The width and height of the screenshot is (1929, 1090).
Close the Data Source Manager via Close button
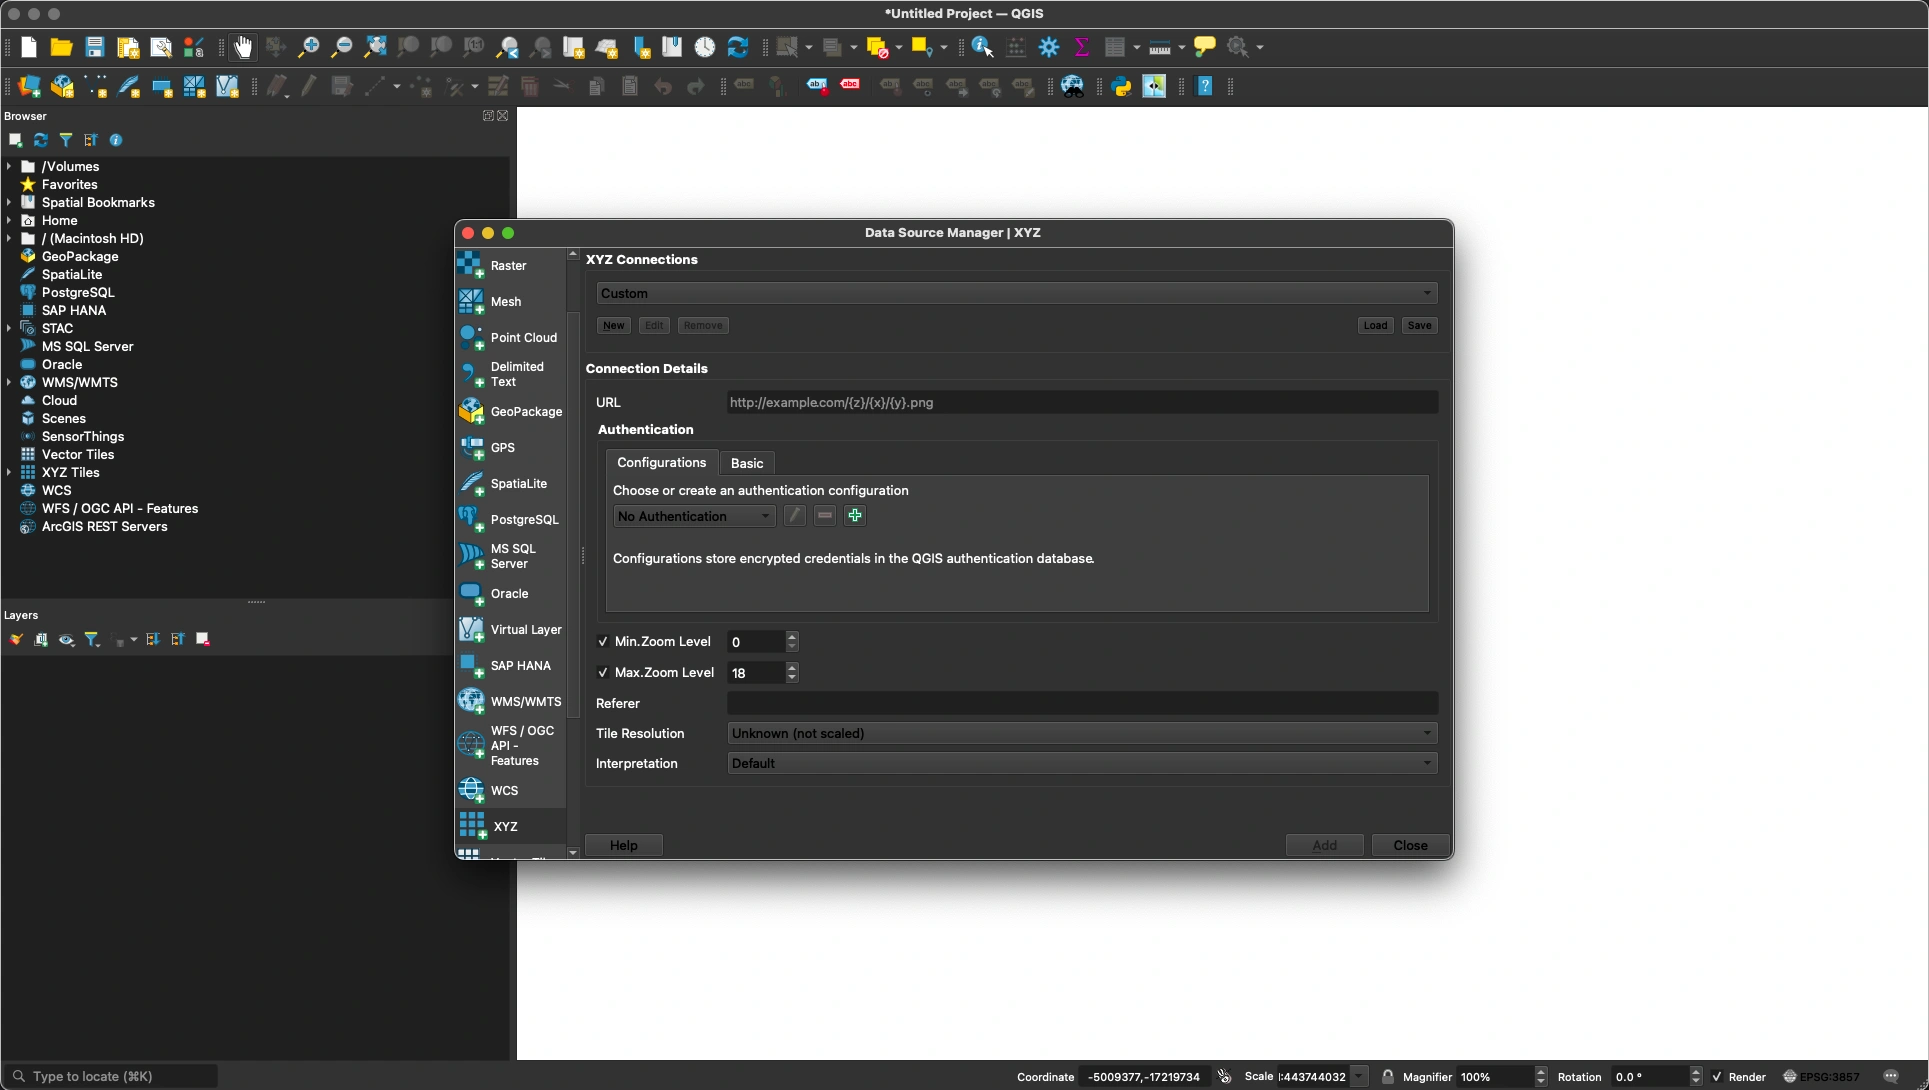coord(1411,845)
